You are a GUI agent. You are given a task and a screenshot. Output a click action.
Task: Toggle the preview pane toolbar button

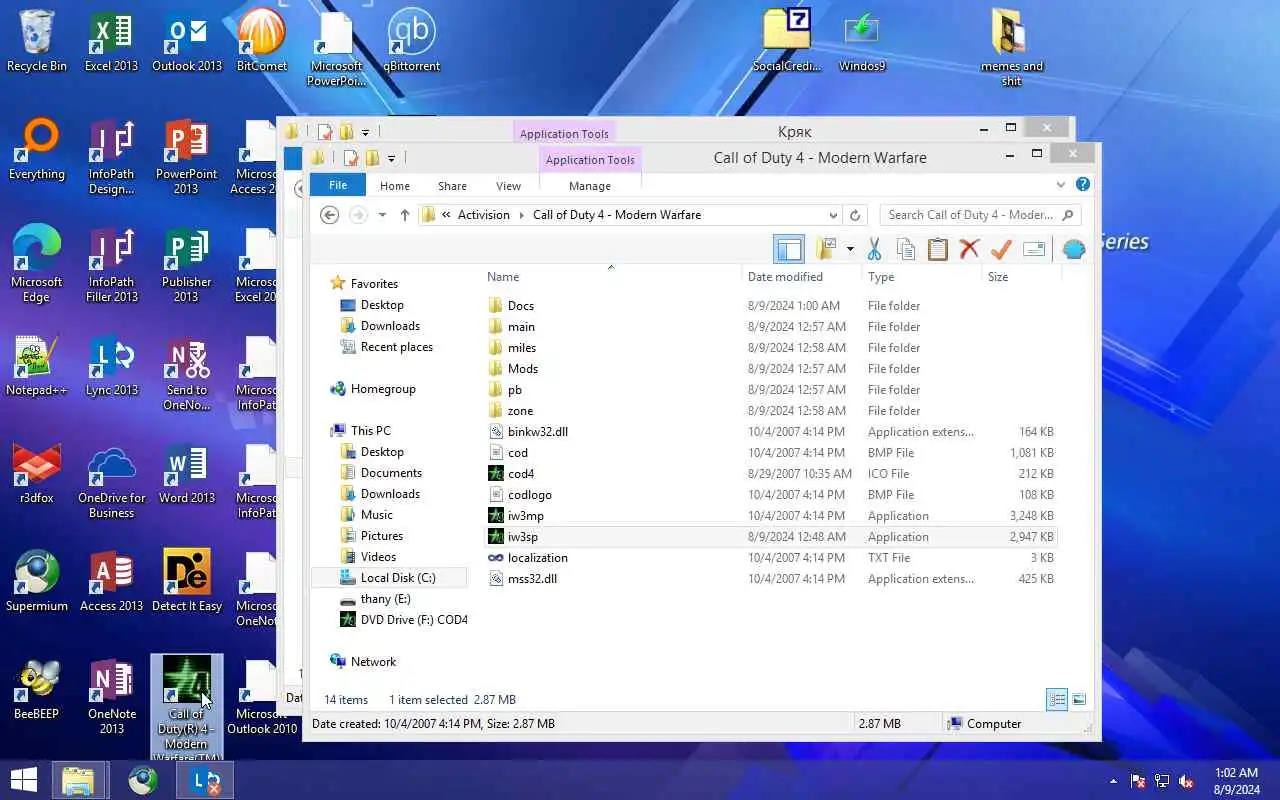789,249
